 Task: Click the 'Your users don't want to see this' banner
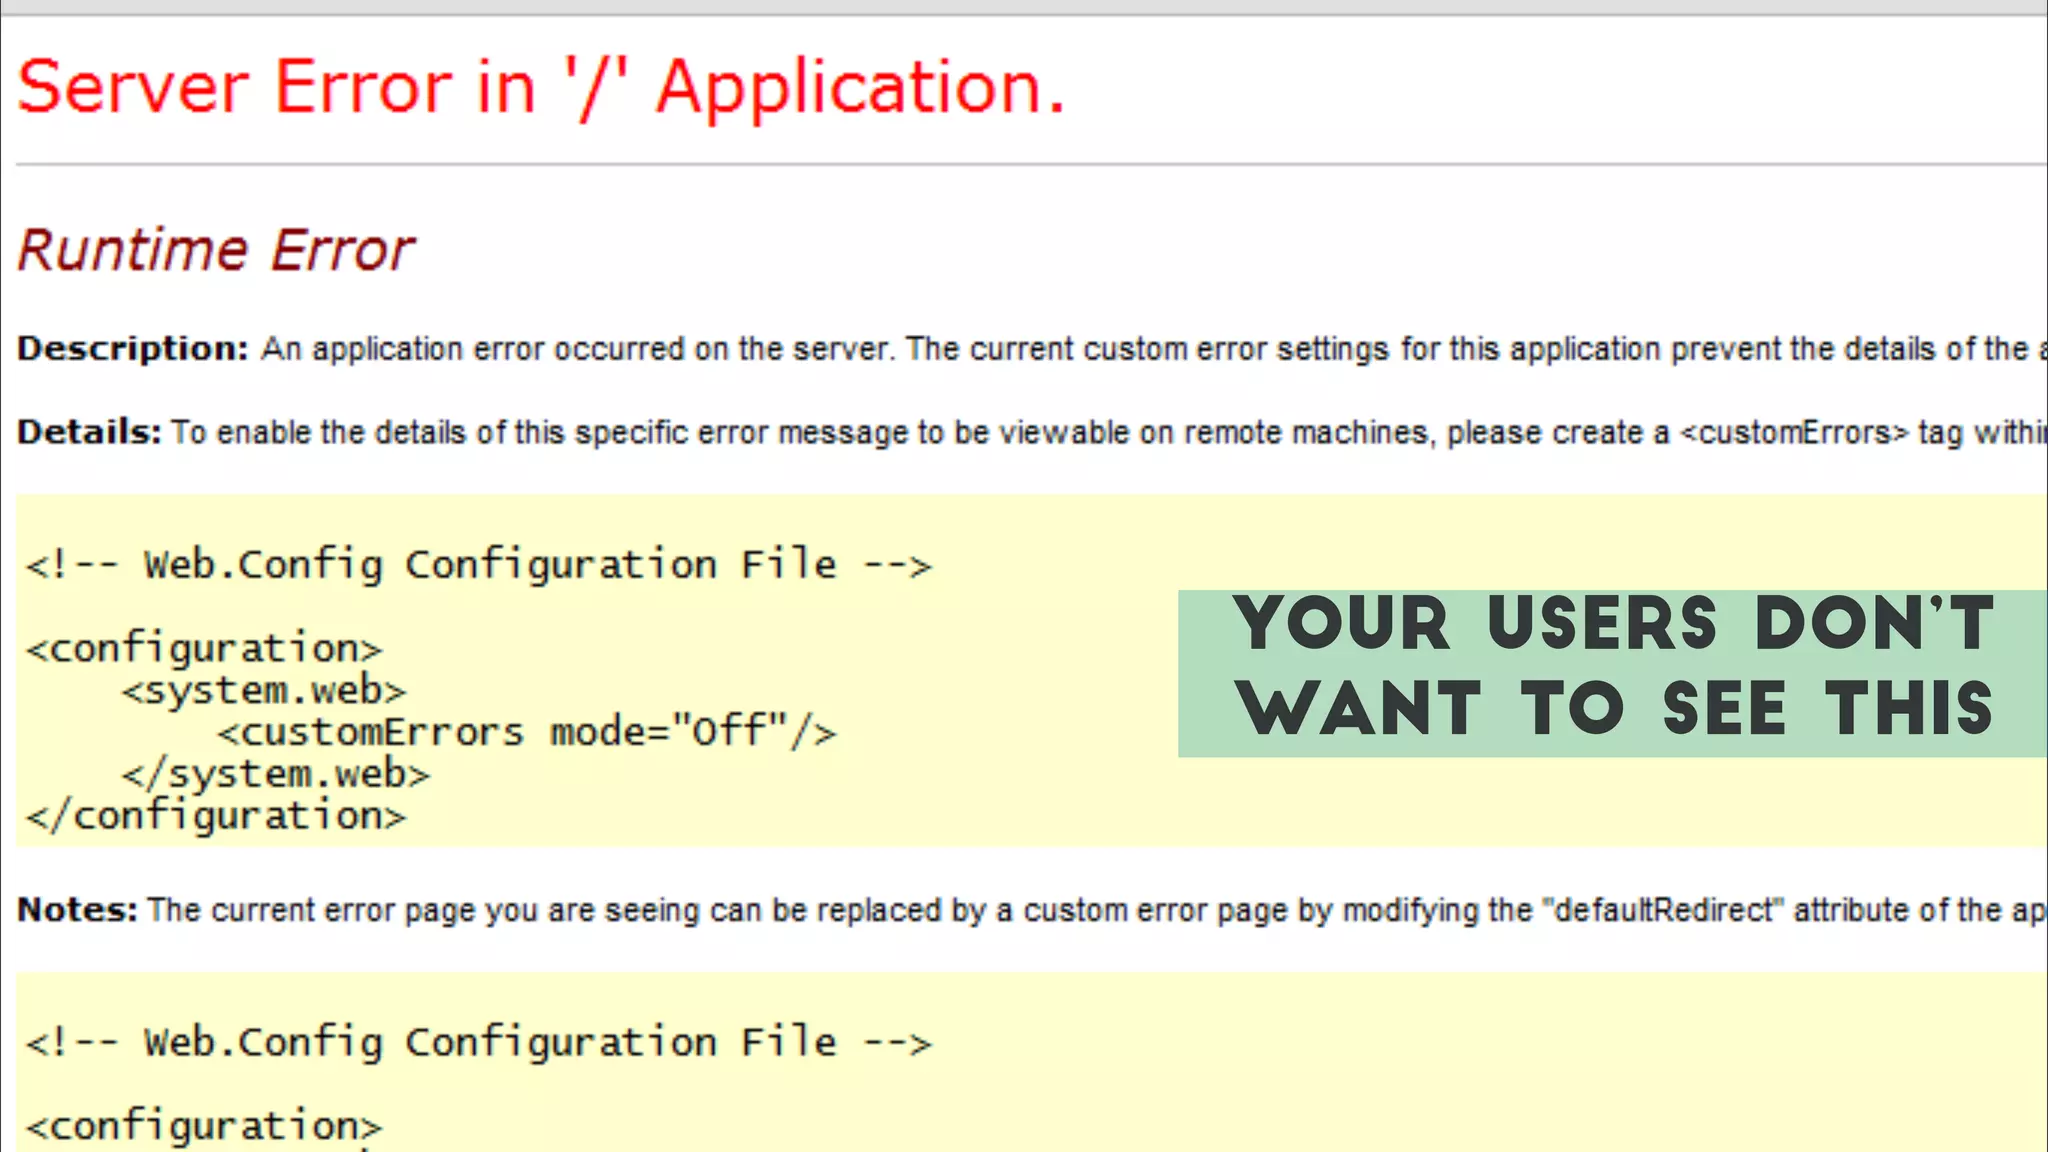click(x=1612, y=672)
